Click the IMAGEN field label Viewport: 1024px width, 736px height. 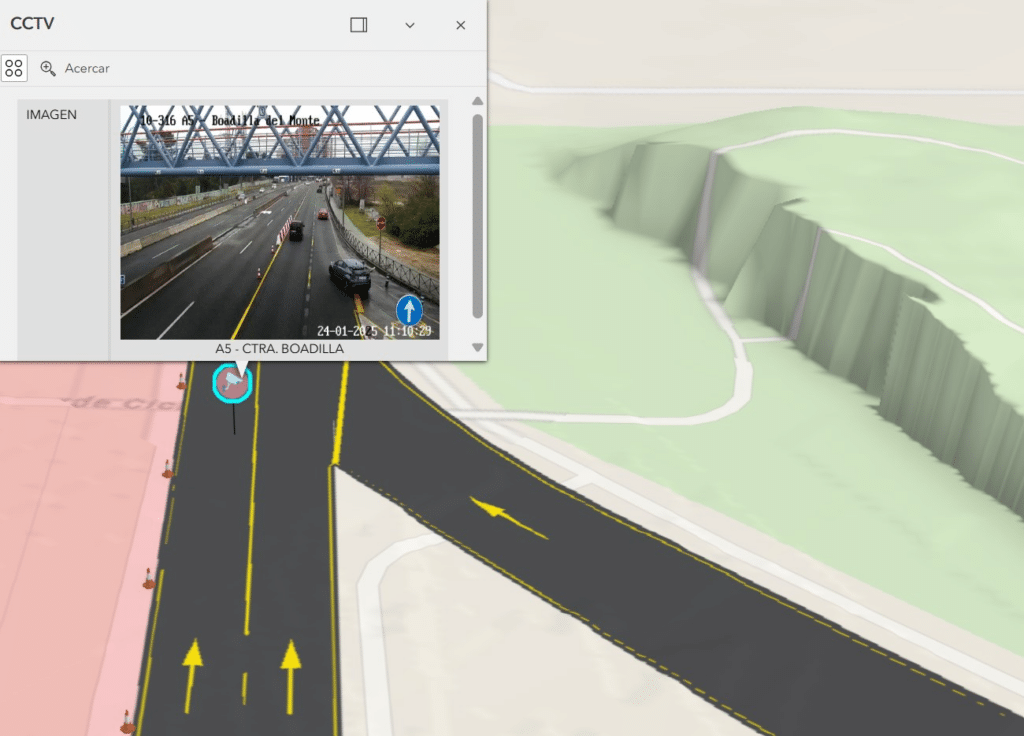click(51, 115)
